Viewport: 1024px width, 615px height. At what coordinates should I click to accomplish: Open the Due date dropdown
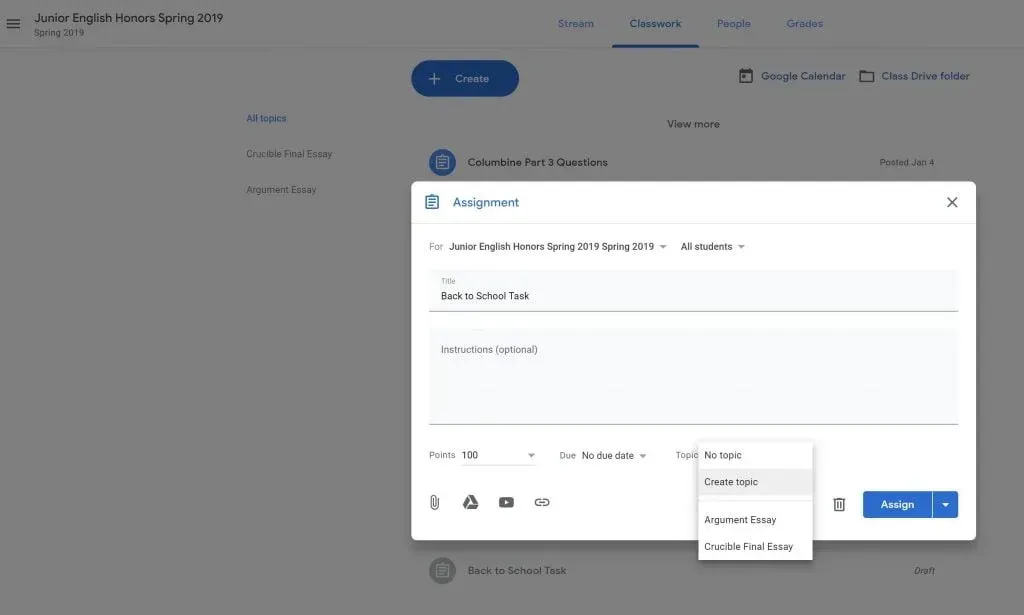614,456
